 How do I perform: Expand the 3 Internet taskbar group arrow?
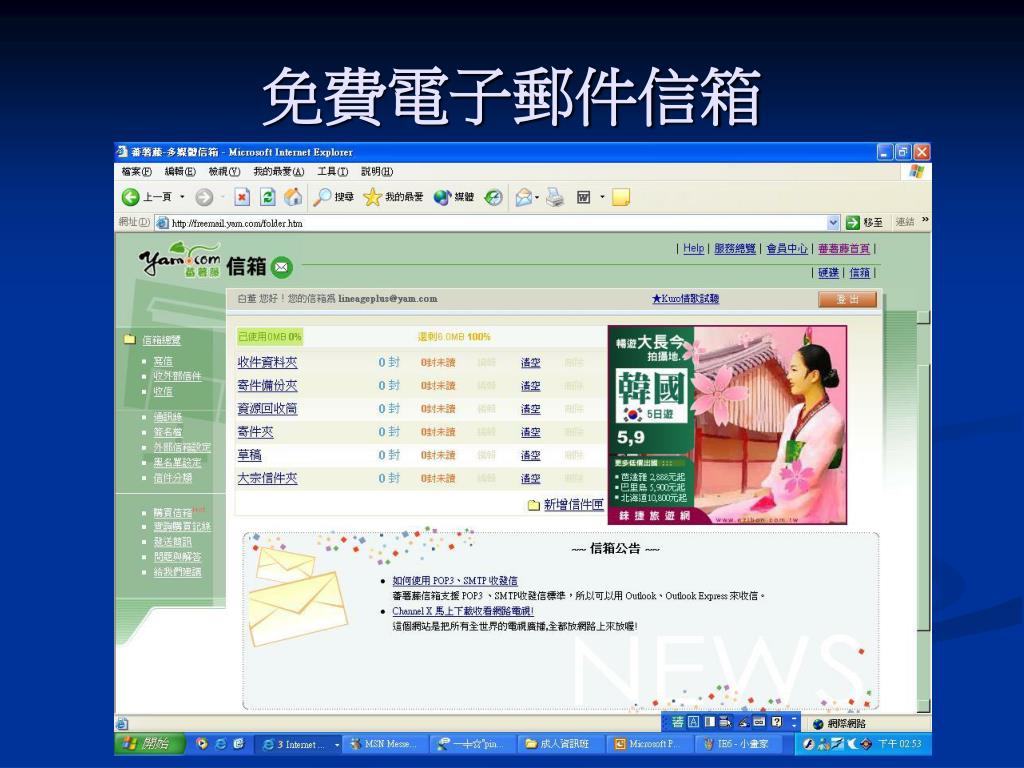point(337,744)
